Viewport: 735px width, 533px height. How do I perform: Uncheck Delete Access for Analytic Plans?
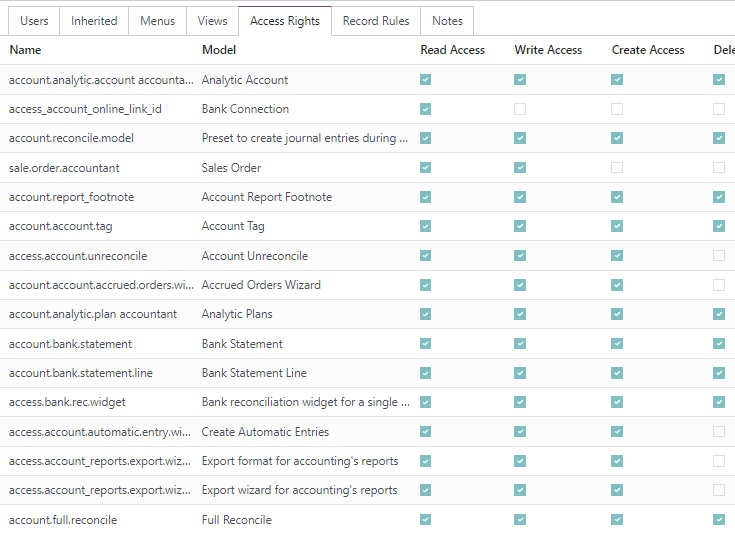[x=719, y=314]
